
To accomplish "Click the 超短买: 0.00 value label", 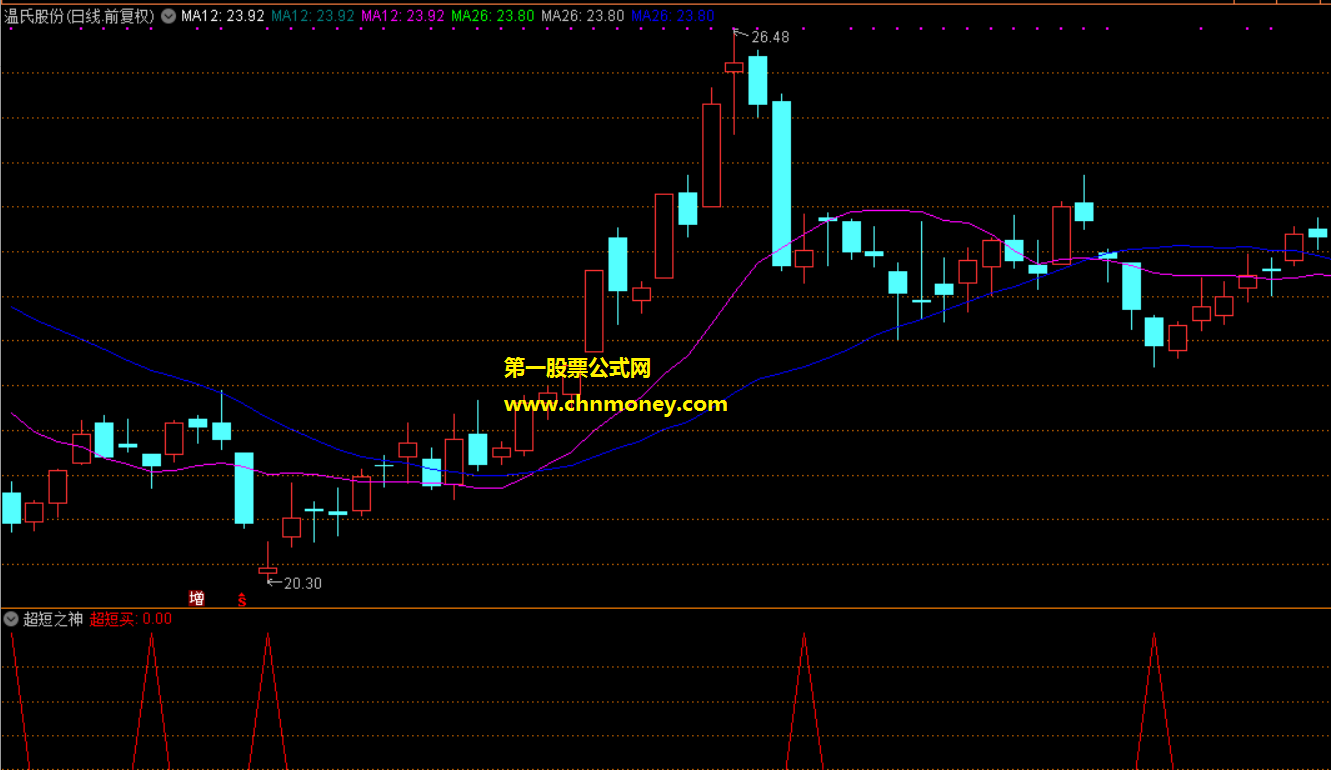I will point(131,619).
